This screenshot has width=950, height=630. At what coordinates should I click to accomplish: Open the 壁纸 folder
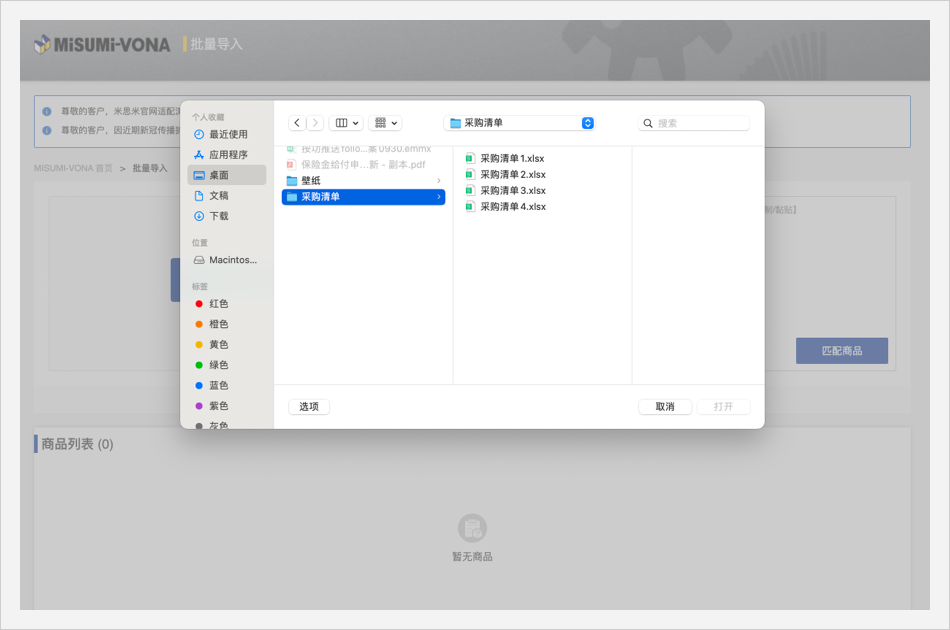[311, 181]
